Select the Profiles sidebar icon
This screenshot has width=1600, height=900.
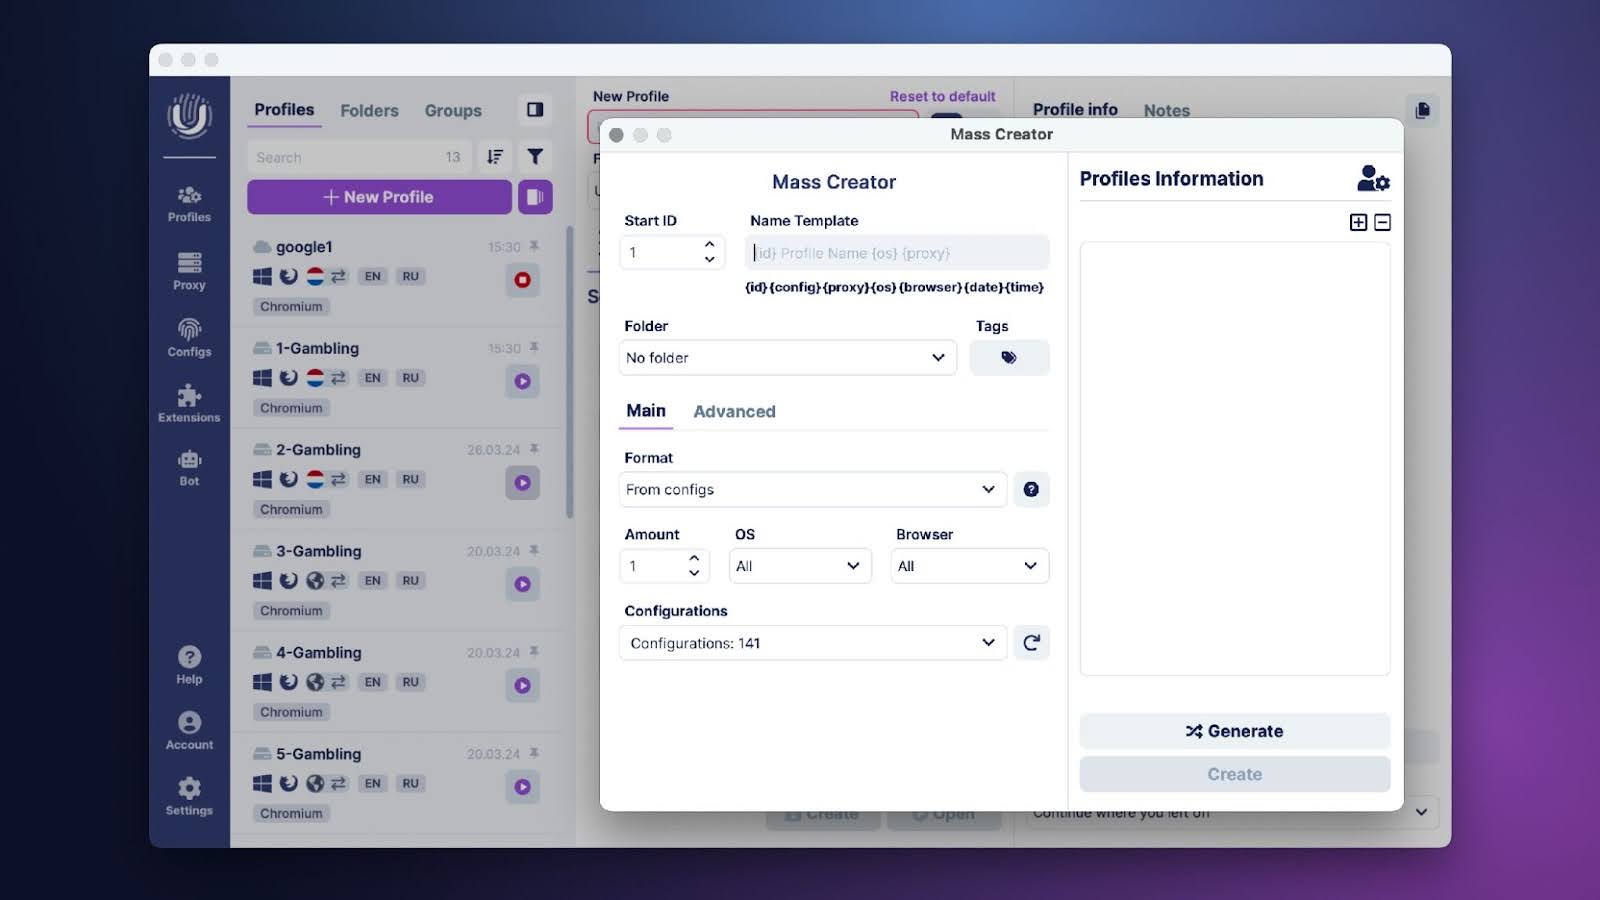[188, 201]
